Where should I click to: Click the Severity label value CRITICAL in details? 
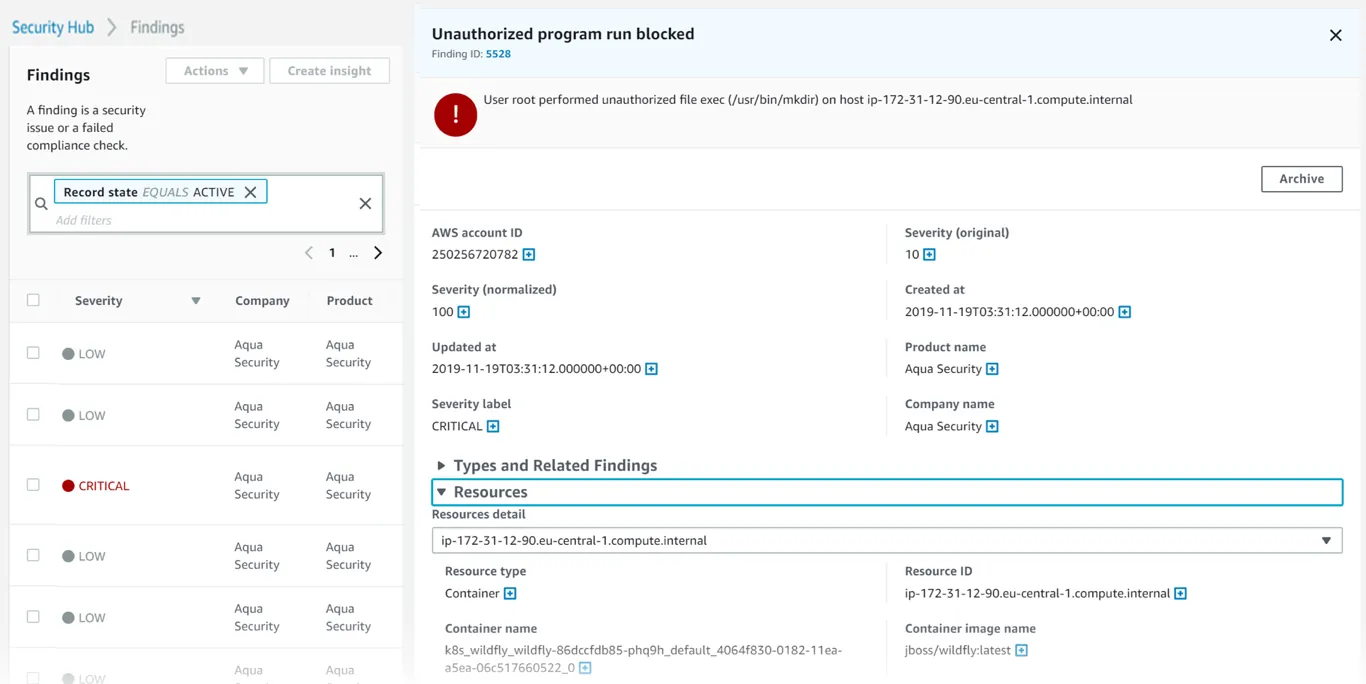click(457, 426)
